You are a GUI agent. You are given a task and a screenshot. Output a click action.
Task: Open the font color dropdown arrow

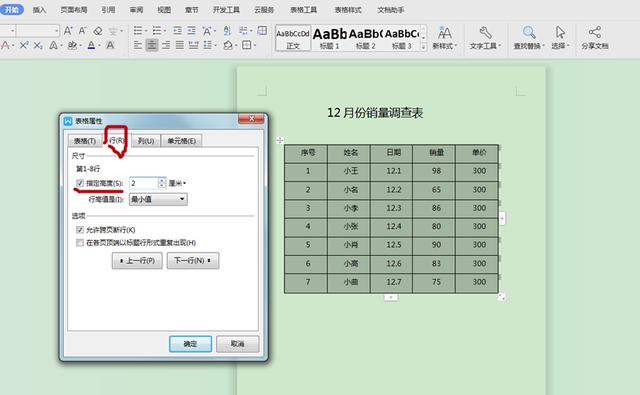point(99,45)
